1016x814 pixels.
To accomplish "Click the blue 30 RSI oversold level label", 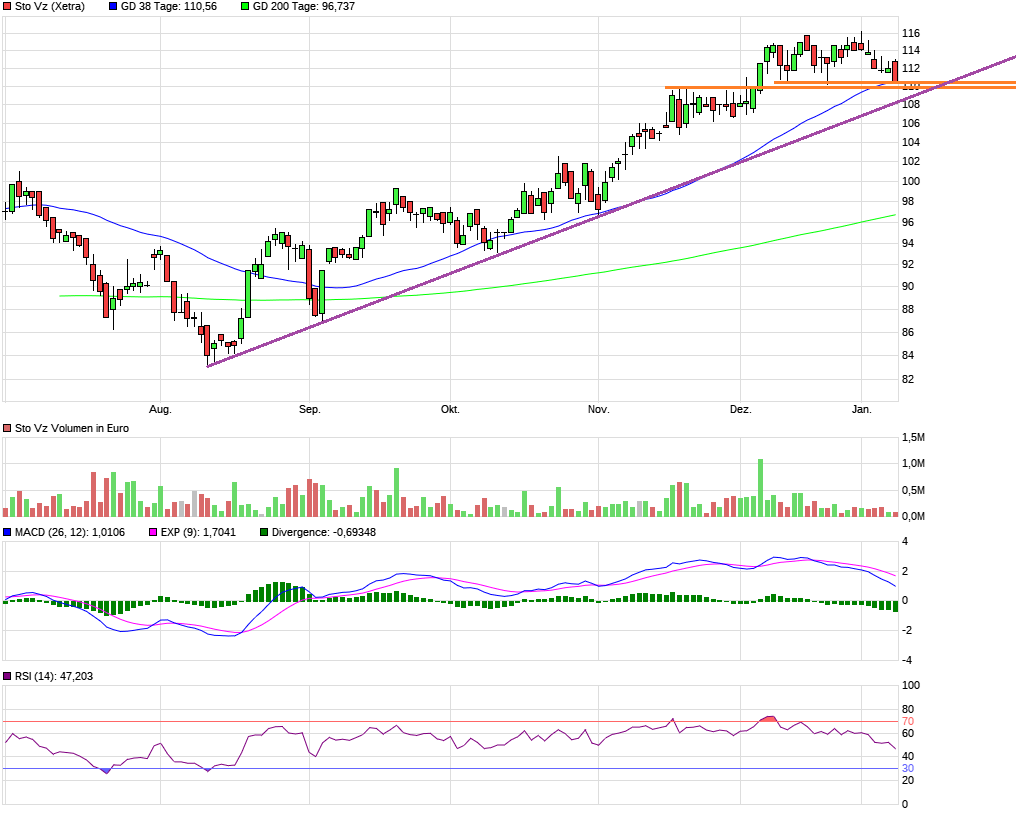I will tap(908, 768).
